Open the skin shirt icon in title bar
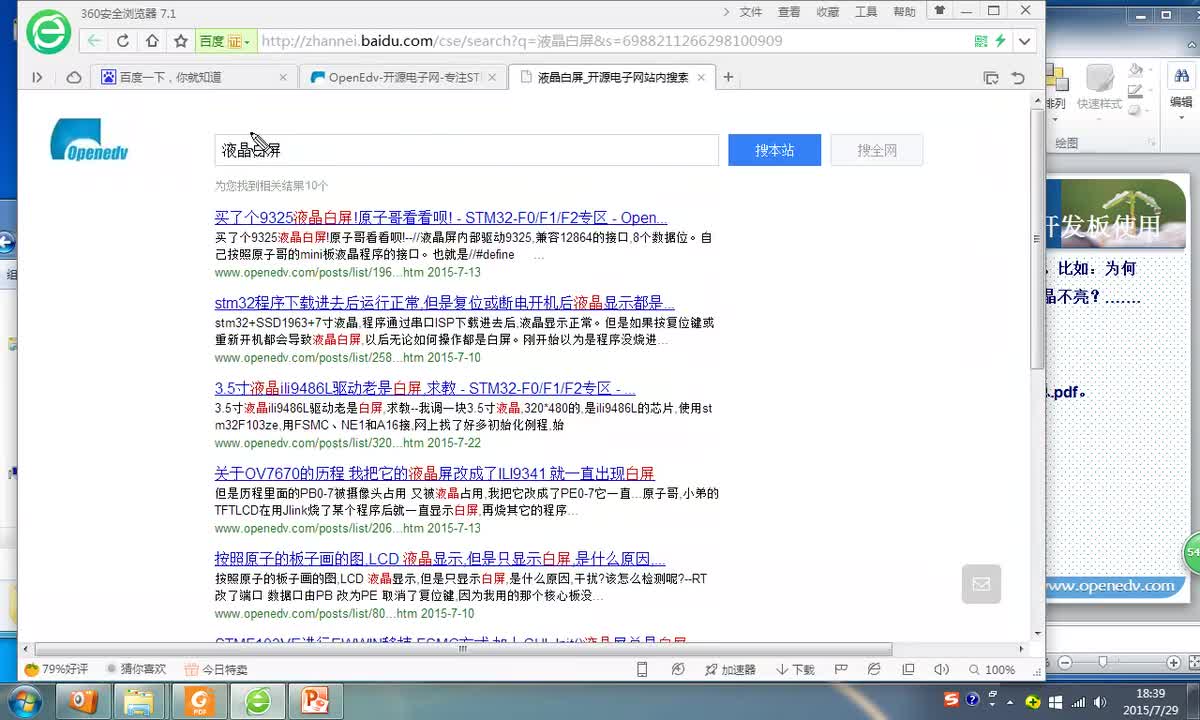This screenshot has width=1200, height=720. (x=939, y=10)
